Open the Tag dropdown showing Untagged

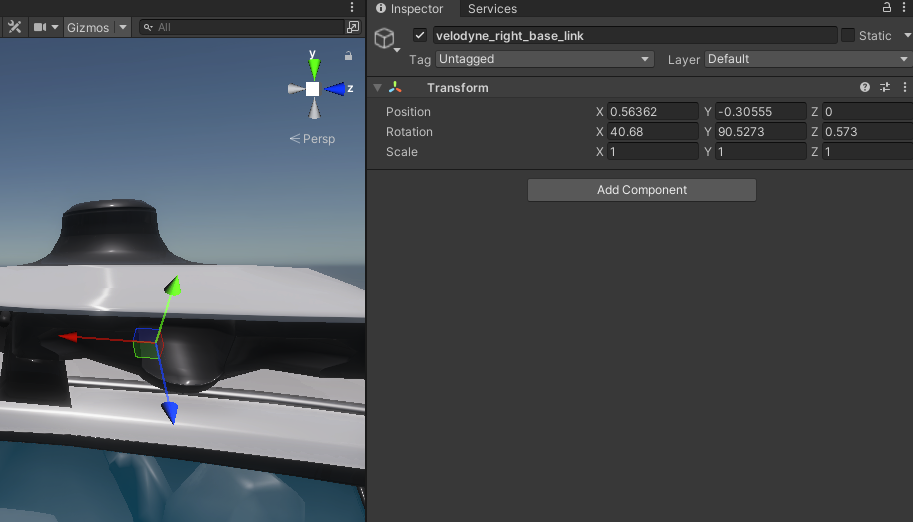point(545,59)
